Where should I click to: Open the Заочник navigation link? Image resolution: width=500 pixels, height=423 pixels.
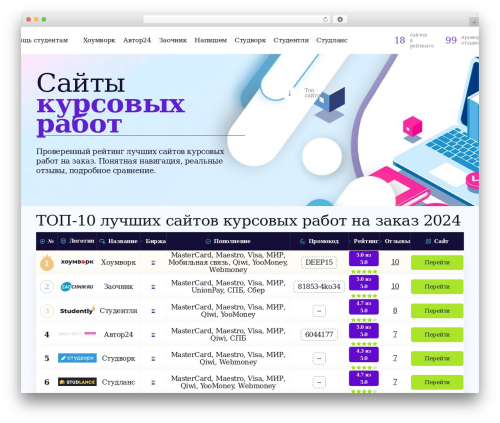point(173,40)
